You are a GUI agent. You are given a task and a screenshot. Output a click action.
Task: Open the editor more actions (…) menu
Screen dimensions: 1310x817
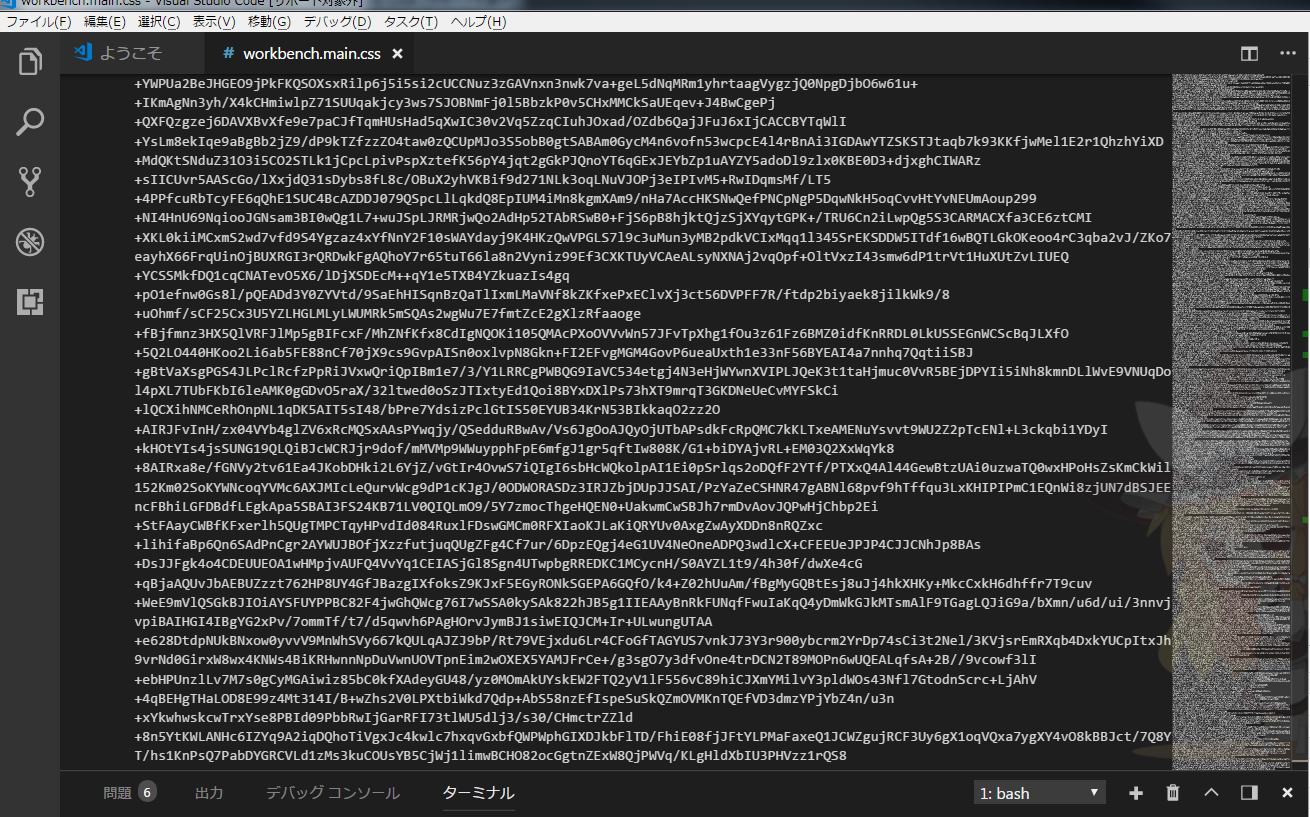1287,54
